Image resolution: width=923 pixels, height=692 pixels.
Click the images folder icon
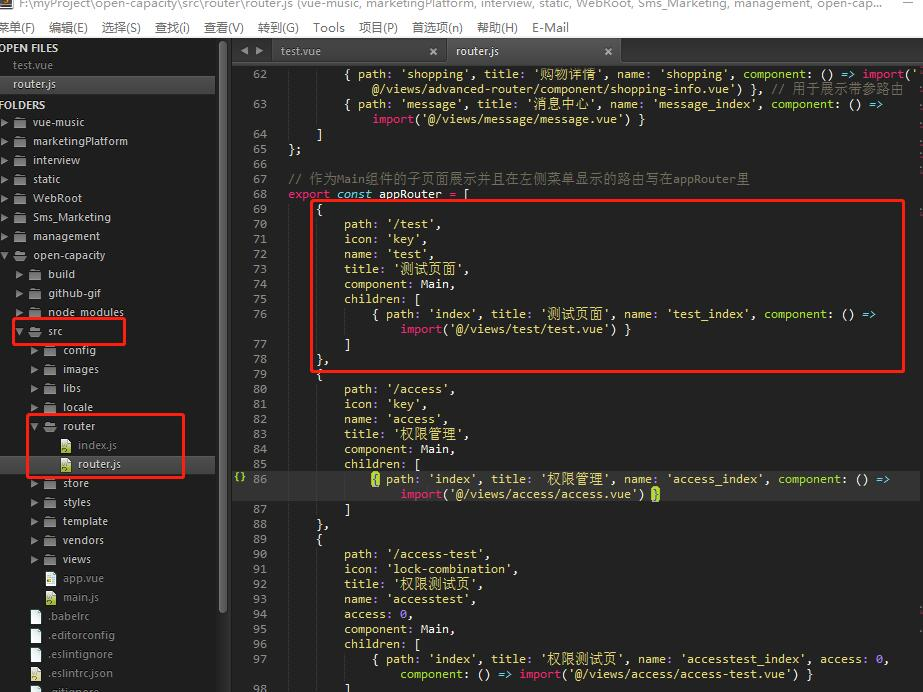50,369
